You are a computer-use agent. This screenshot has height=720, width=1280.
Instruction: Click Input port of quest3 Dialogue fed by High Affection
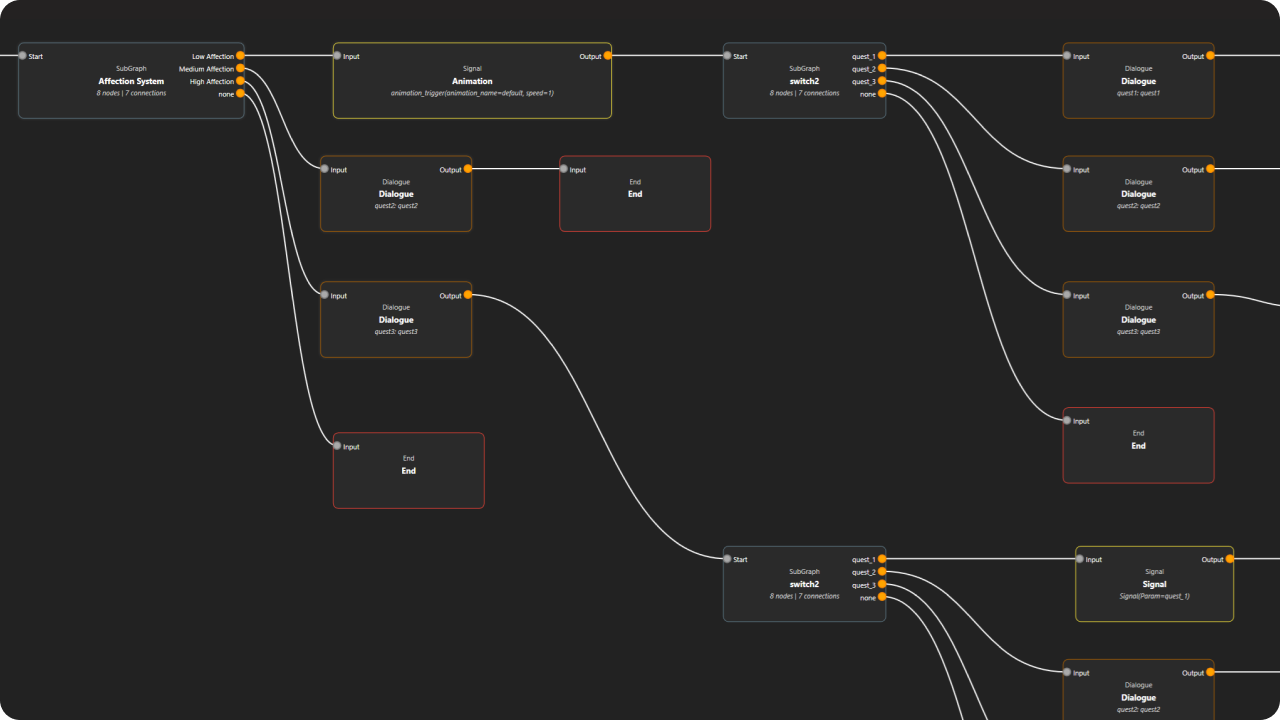[x=324, y=295]
